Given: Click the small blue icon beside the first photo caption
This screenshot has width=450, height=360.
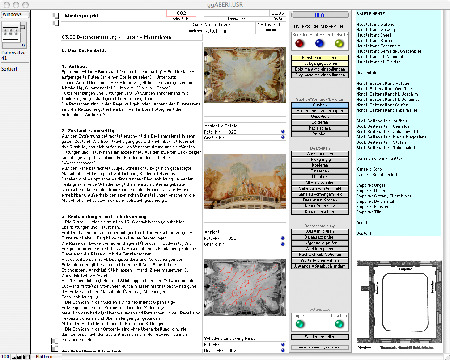Looking at the screenshot, I should point(283,132).
